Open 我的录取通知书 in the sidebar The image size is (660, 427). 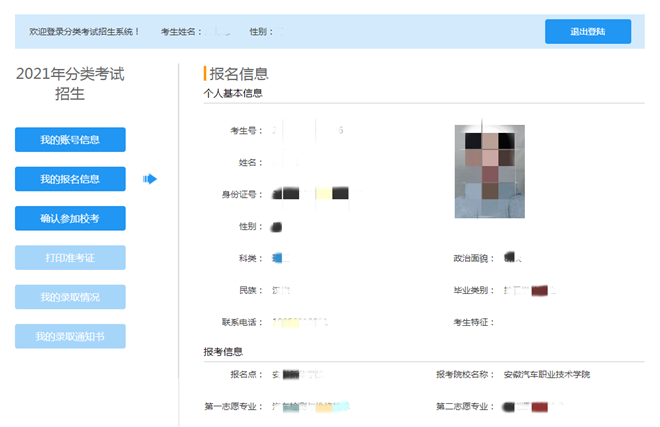[x=70, y=336]
